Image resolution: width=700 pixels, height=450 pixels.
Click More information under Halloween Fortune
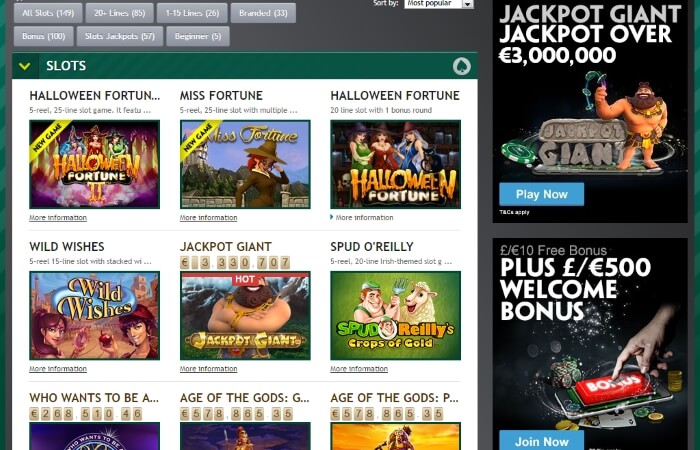(x=364, y=218)
